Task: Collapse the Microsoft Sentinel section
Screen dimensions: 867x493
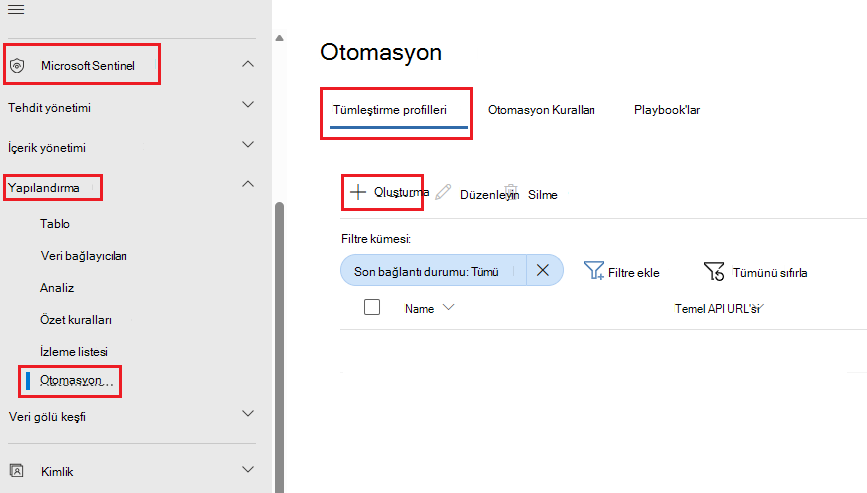Action: click(x=248, y=64)
